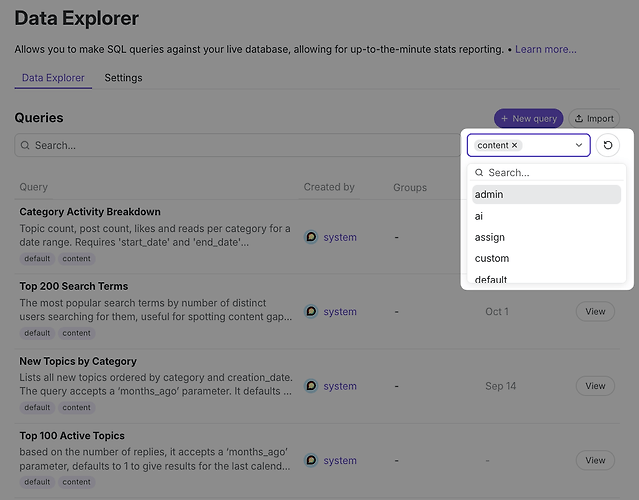Click system avatar for New Topics by Category
639x500 pixels.
[311, 386]
